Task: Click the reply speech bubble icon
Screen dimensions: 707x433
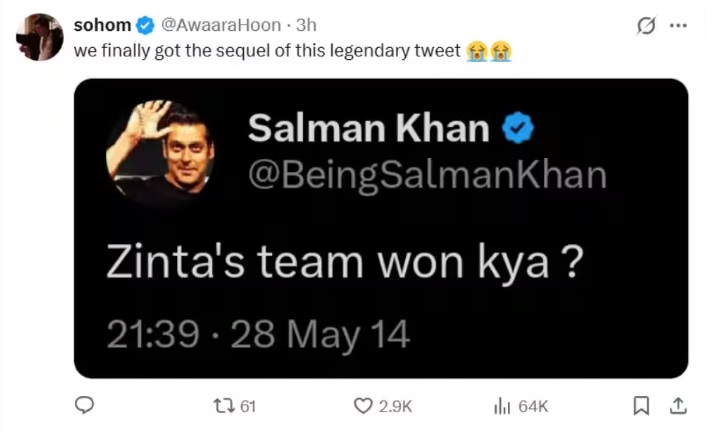Action: tap(85, 405)
